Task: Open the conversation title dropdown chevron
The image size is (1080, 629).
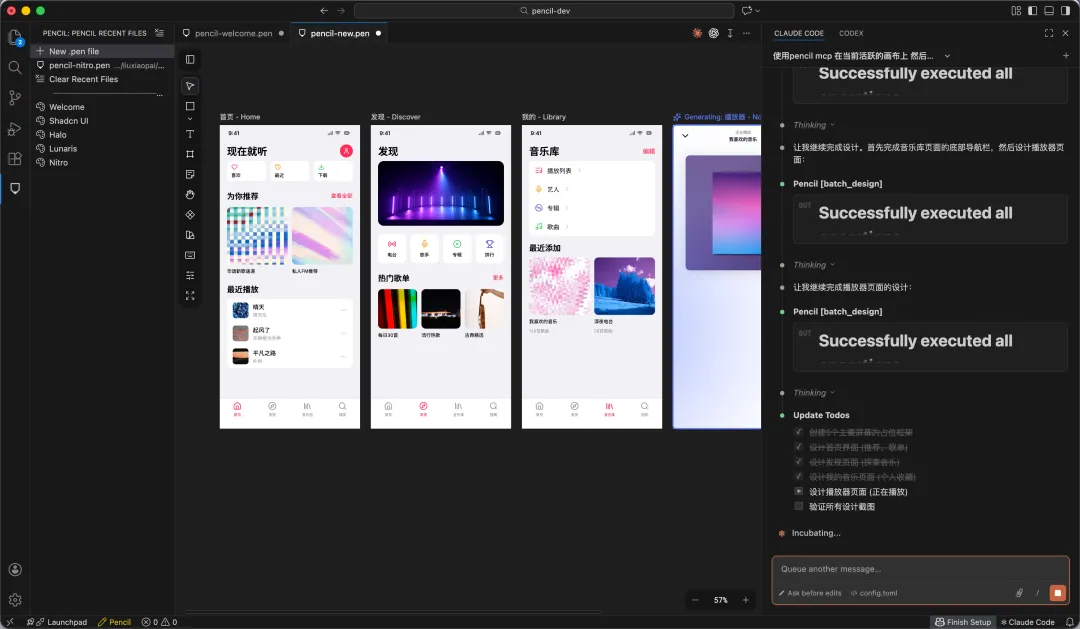Action: click(x=947, y=56)
